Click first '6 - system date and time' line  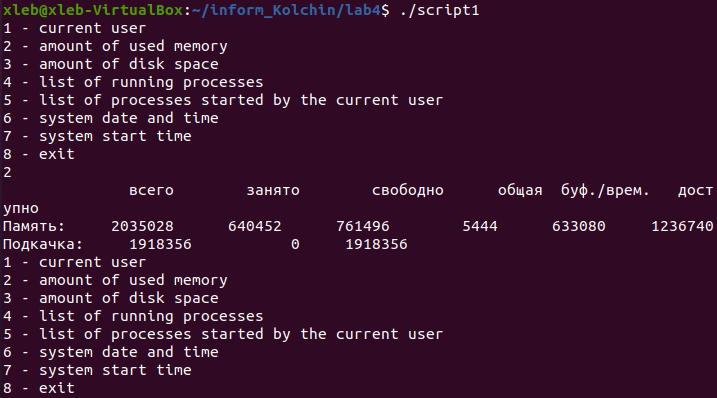click(111, 118)
